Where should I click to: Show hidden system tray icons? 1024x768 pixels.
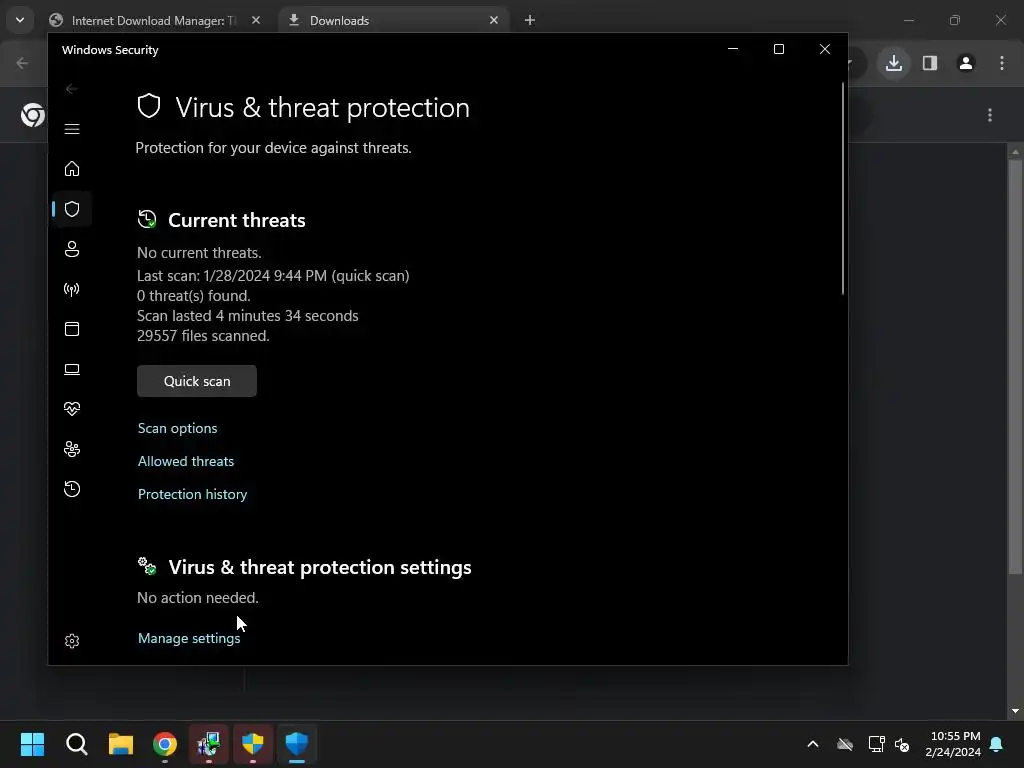pos(813,744)
